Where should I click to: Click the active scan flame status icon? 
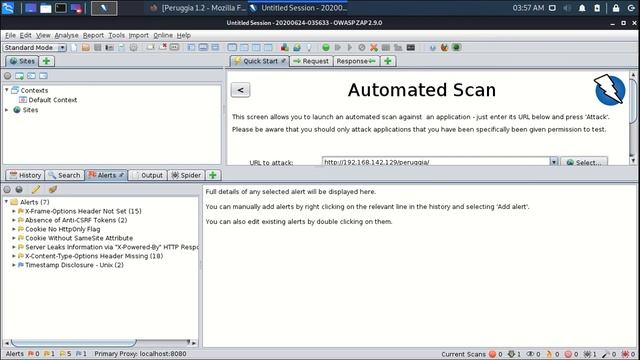click(549, 354)
